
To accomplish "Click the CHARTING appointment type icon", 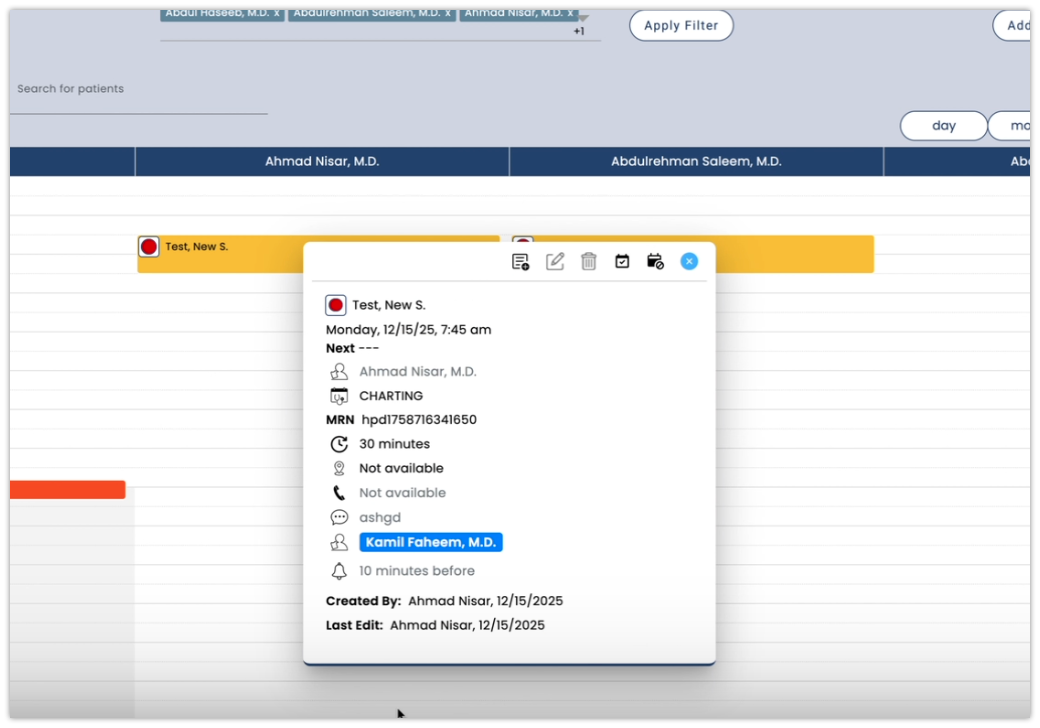I will point(339,396).
